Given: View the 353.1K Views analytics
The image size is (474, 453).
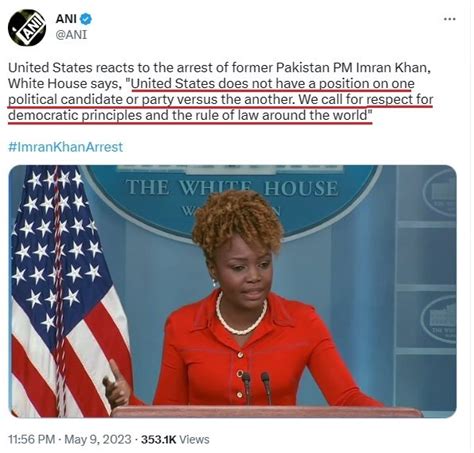Looking at the screenshot, I should pyautogui.click(x=175, y=439).
